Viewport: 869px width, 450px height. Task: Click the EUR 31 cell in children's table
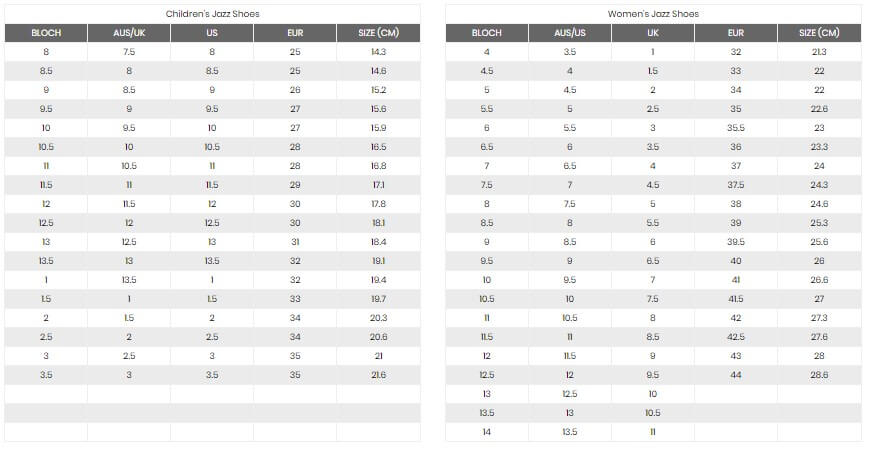pyautogui.click(x=295, y=242)
